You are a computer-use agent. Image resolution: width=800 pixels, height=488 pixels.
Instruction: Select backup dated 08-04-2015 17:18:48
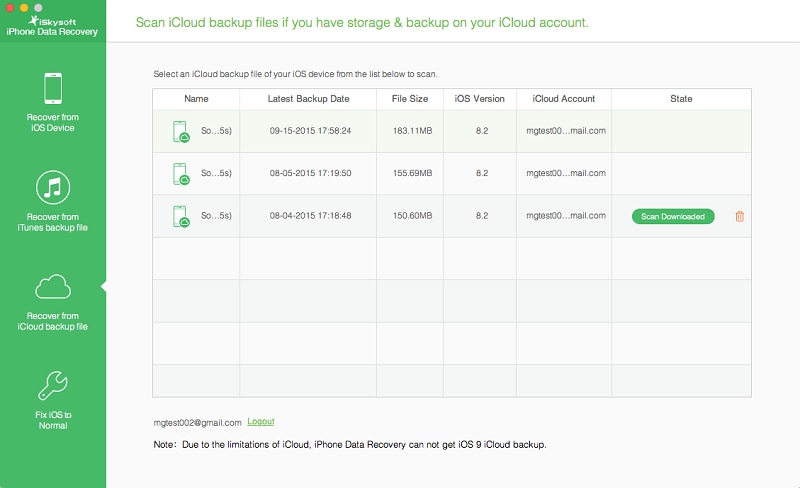[x=452, y=216]
